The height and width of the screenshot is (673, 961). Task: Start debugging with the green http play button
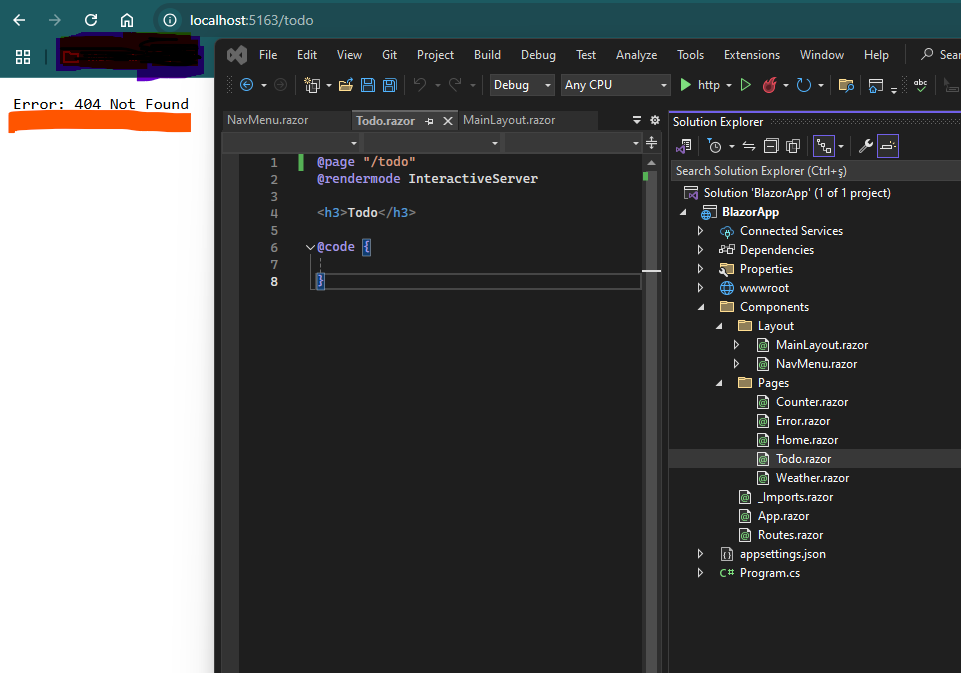point(686,85)
